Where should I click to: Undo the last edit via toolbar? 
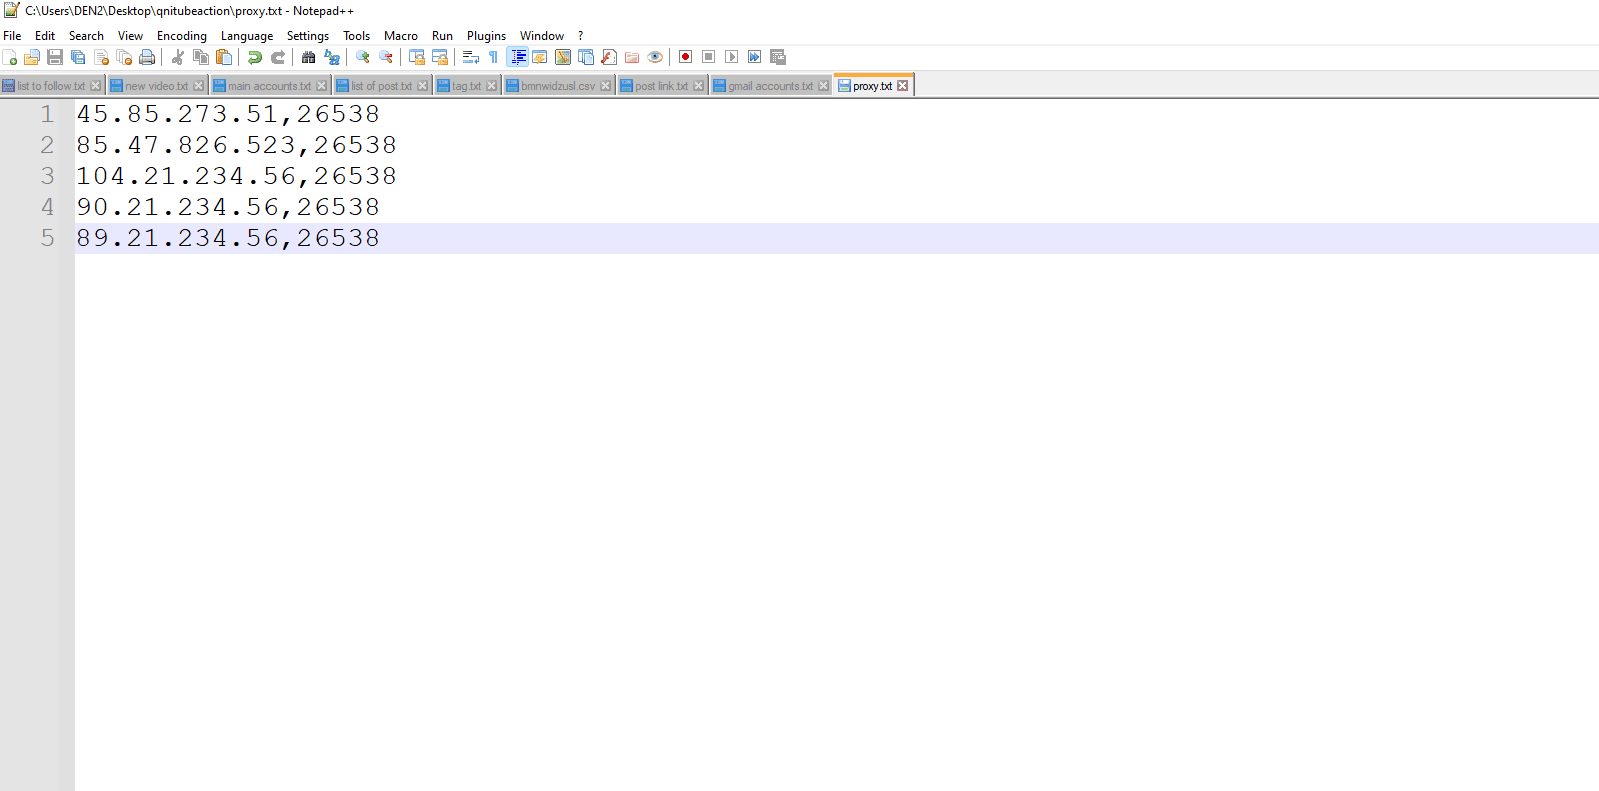click(255, 57)
